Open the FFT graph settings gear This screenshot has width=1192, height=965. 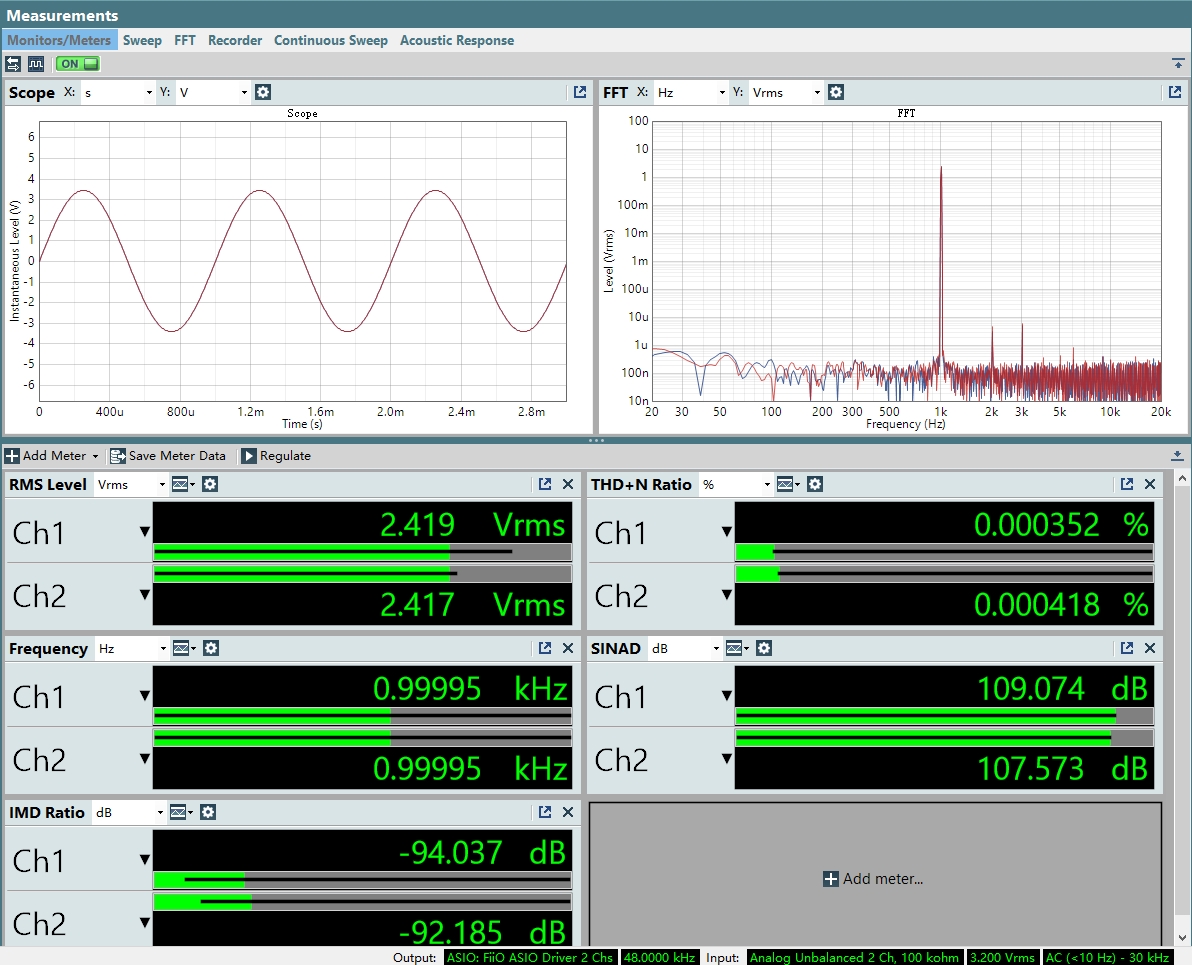[x=835, y=92]
